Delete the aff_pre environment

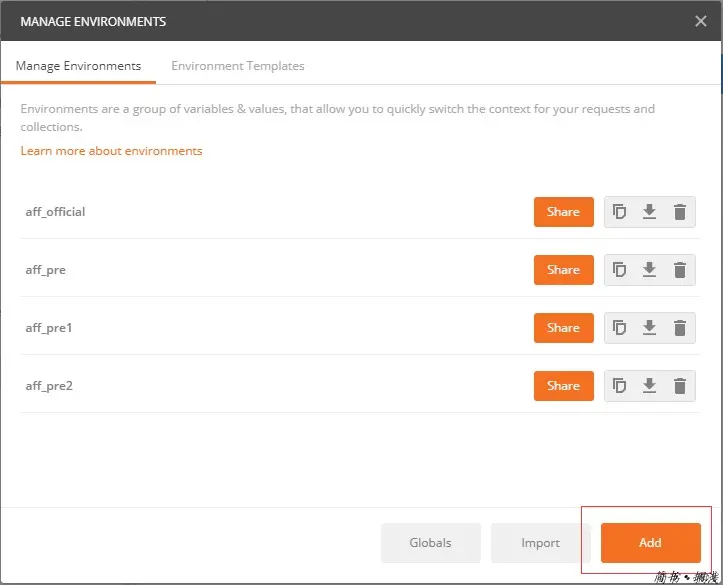point(680,270)
